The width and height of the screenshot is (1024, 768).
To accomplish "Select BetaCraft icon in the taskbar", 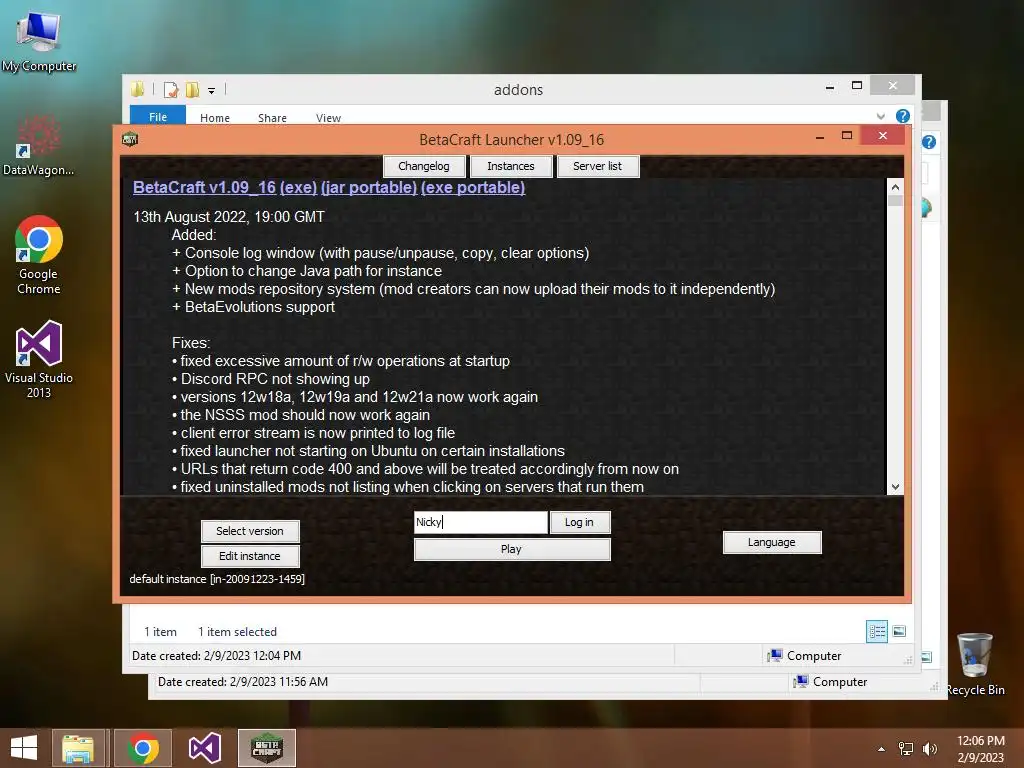I will (266, 748).
